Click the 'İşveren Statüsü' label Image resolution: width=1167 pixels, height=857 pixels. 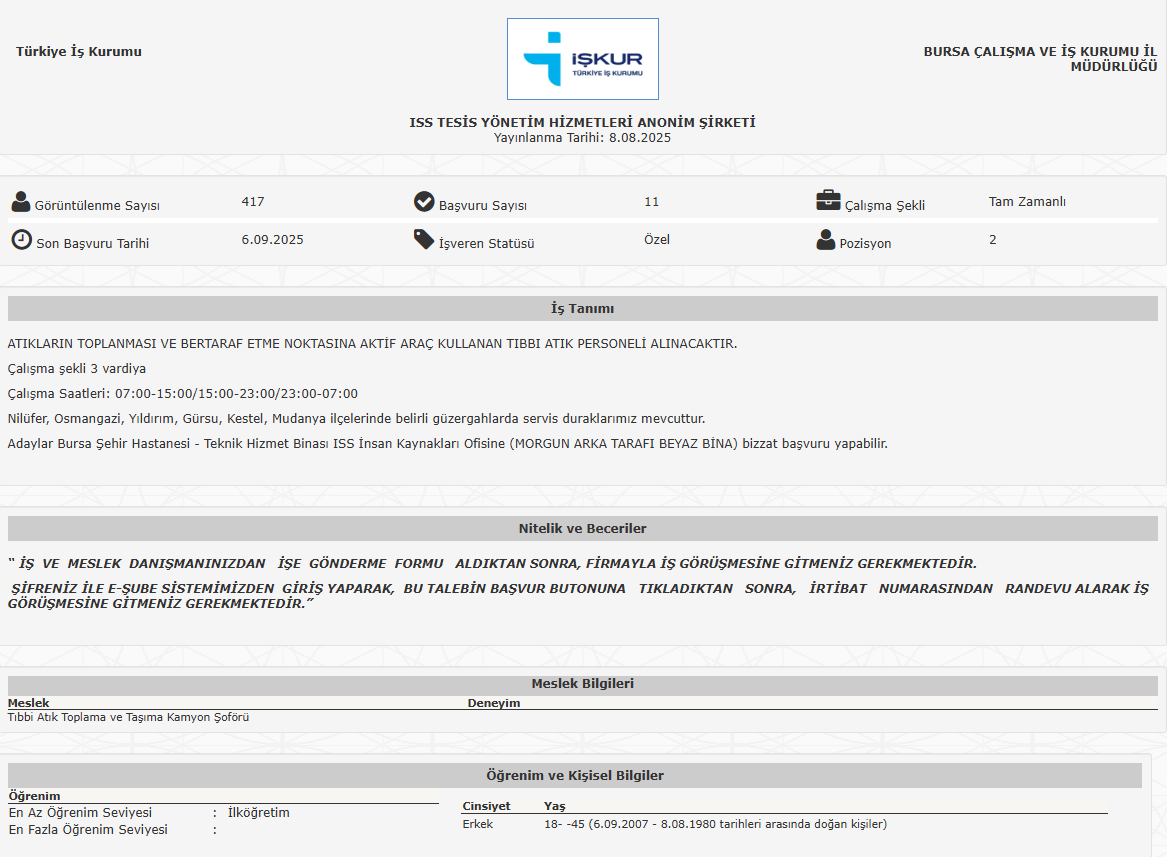pyautogui.click(x=487, y=243)
